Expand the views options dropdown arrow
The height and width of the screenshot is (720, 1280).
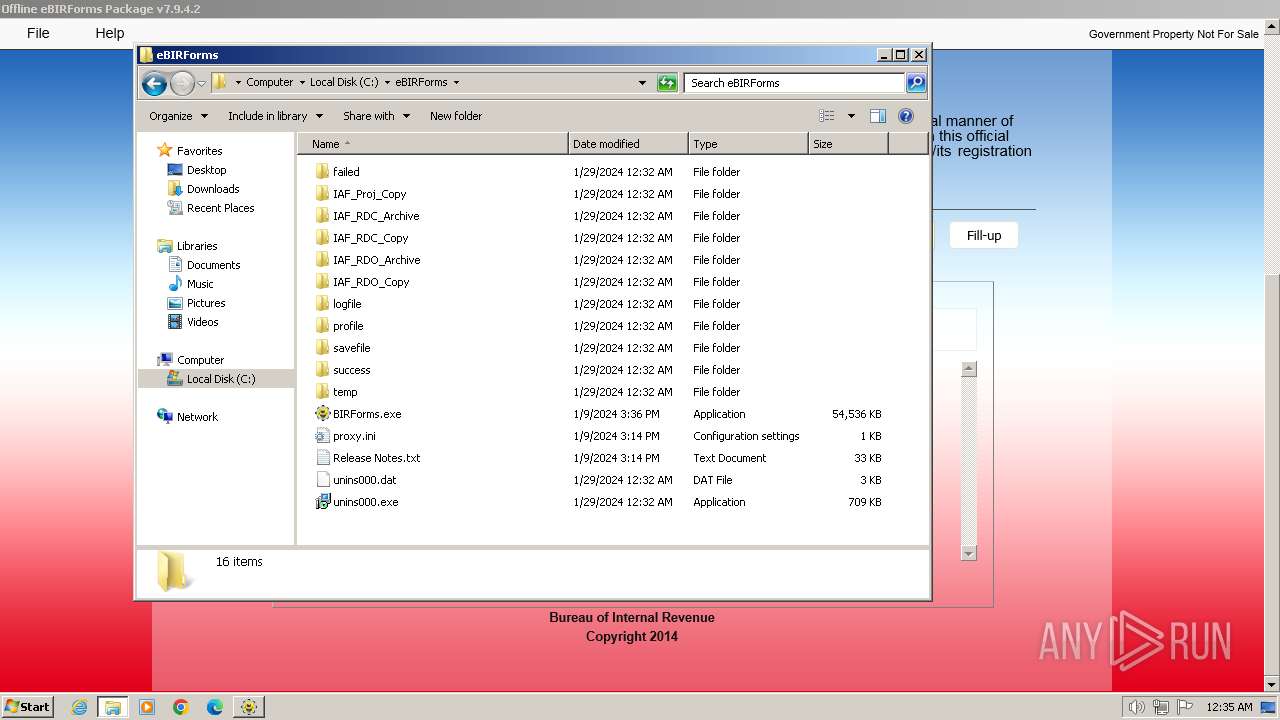tap(851, 116)
